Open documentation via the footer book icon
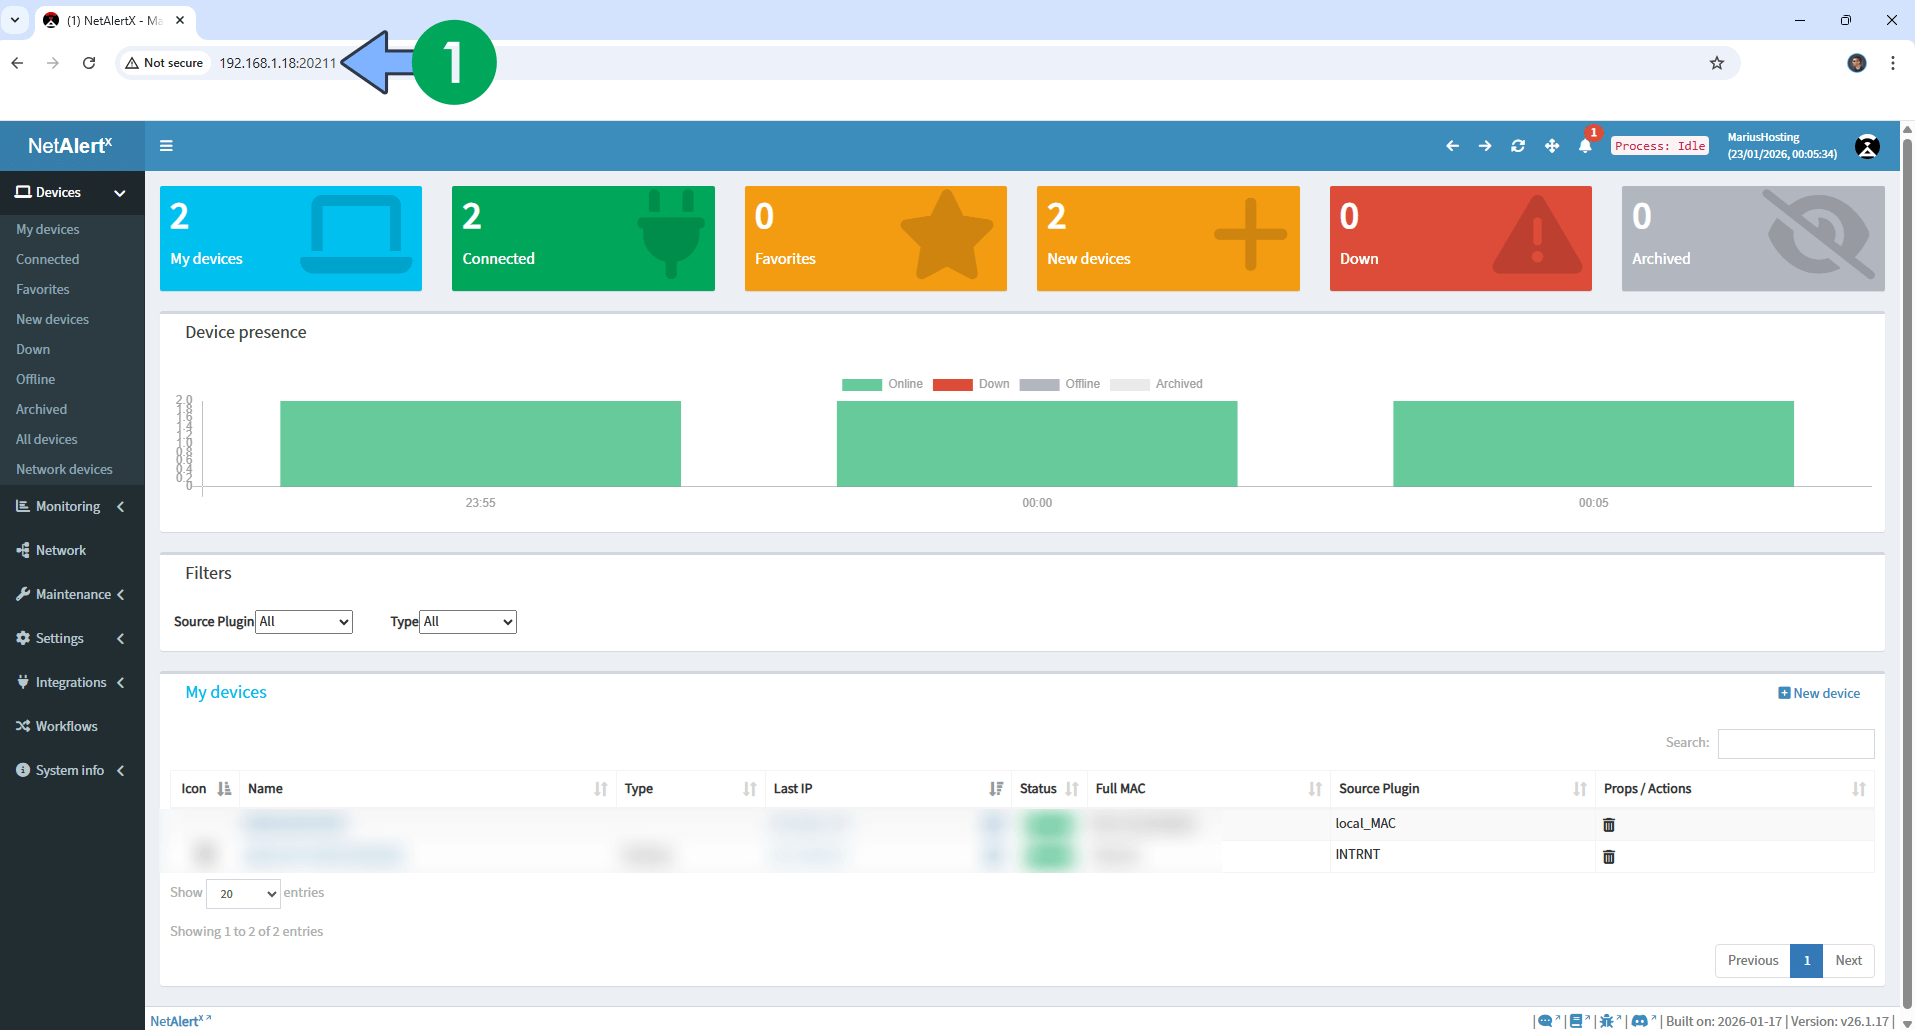The image size is (1915, 1030). pos(1577,1021)
